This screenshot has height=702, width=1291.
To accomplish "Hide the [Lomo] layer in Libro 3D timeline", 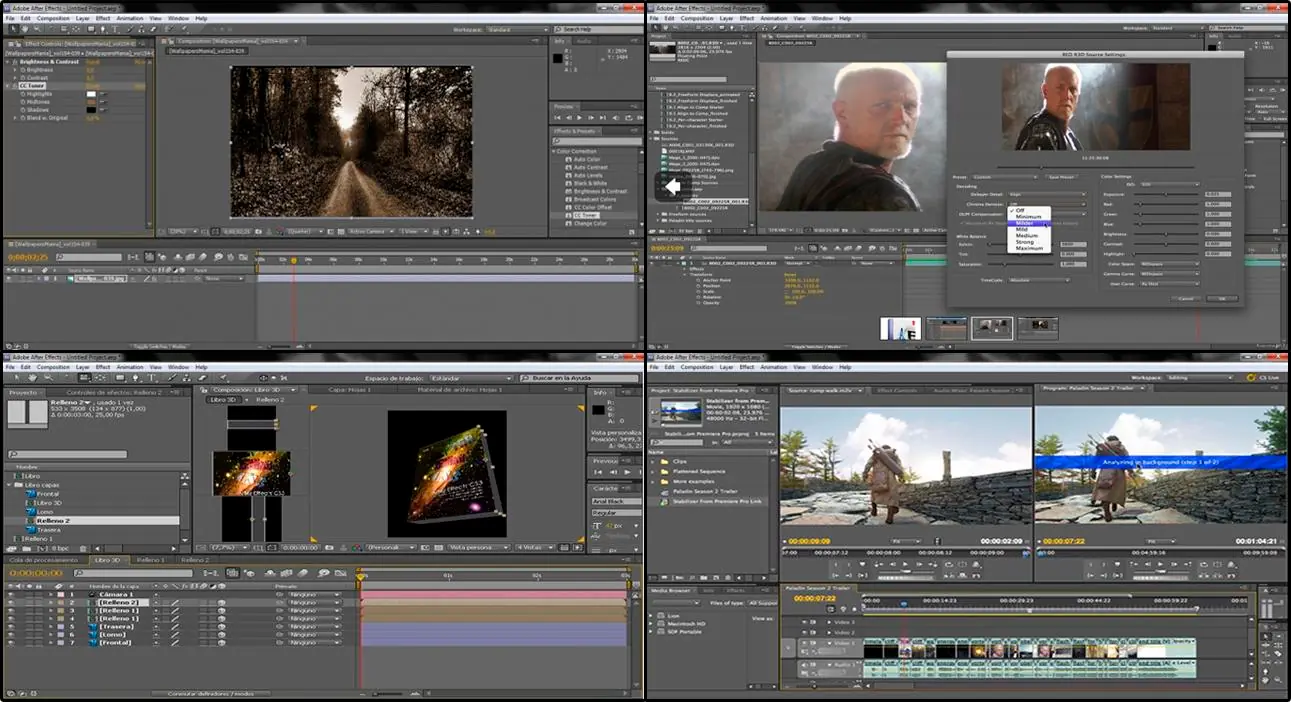I will click(x=10, y=635).
